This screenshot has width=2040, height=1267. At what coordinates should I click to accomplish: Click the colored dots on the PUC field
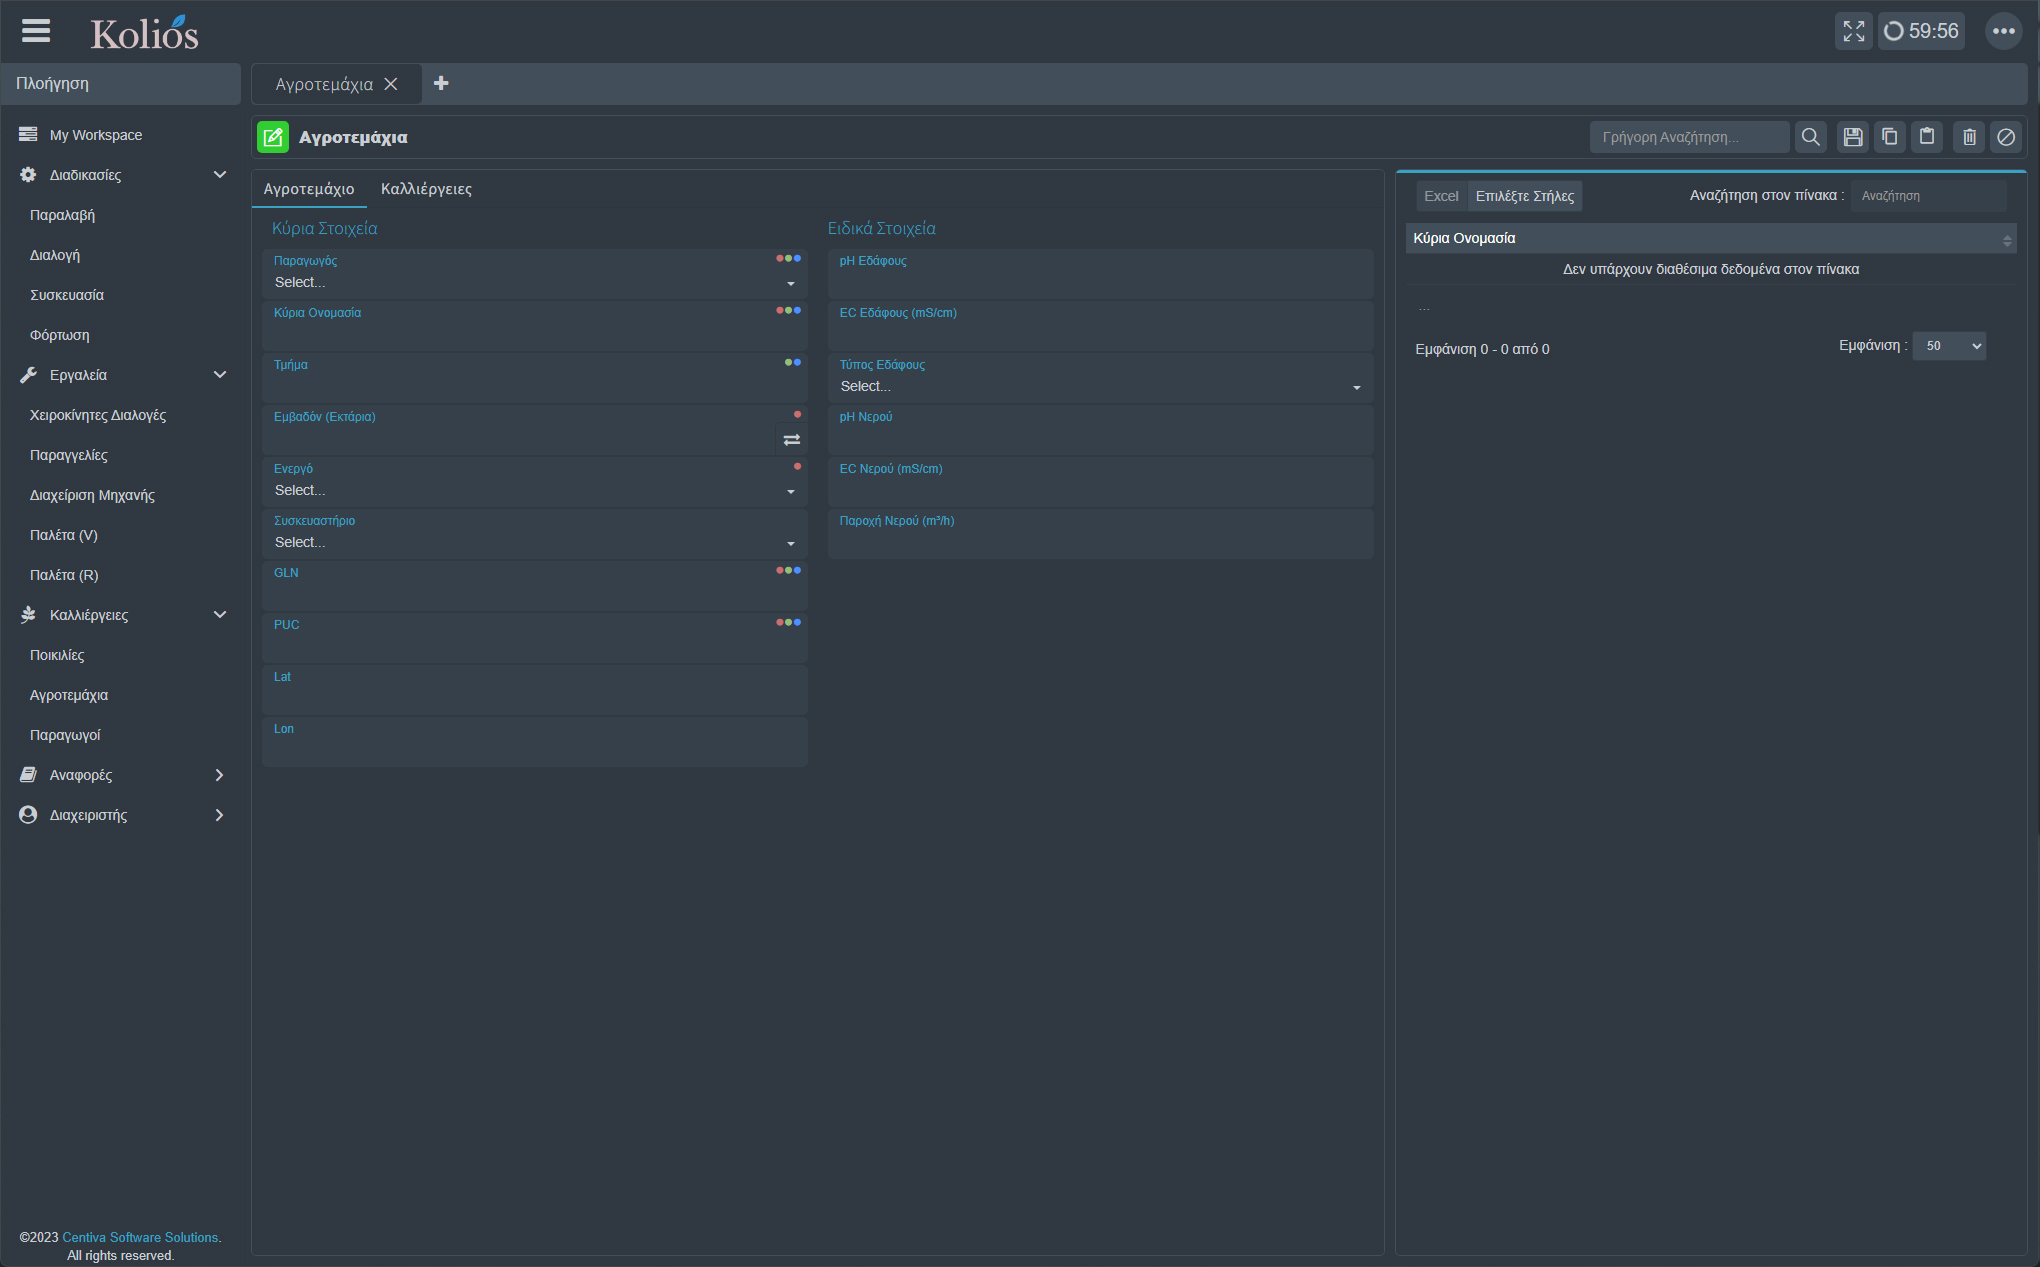pyautogui.click(x=789, y=622)
